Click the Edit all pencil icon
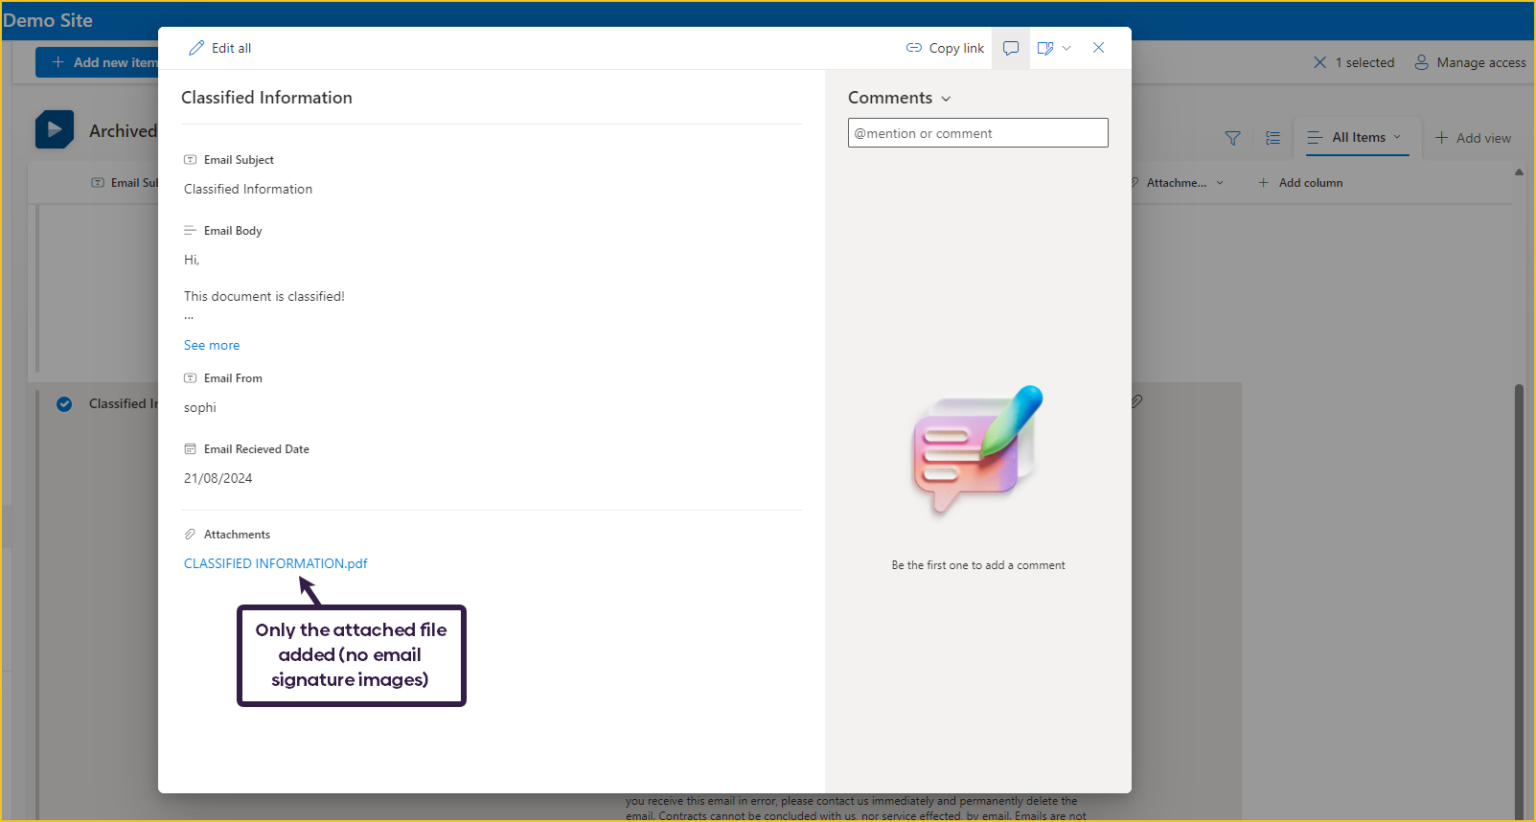 click(x=197, y=47)
